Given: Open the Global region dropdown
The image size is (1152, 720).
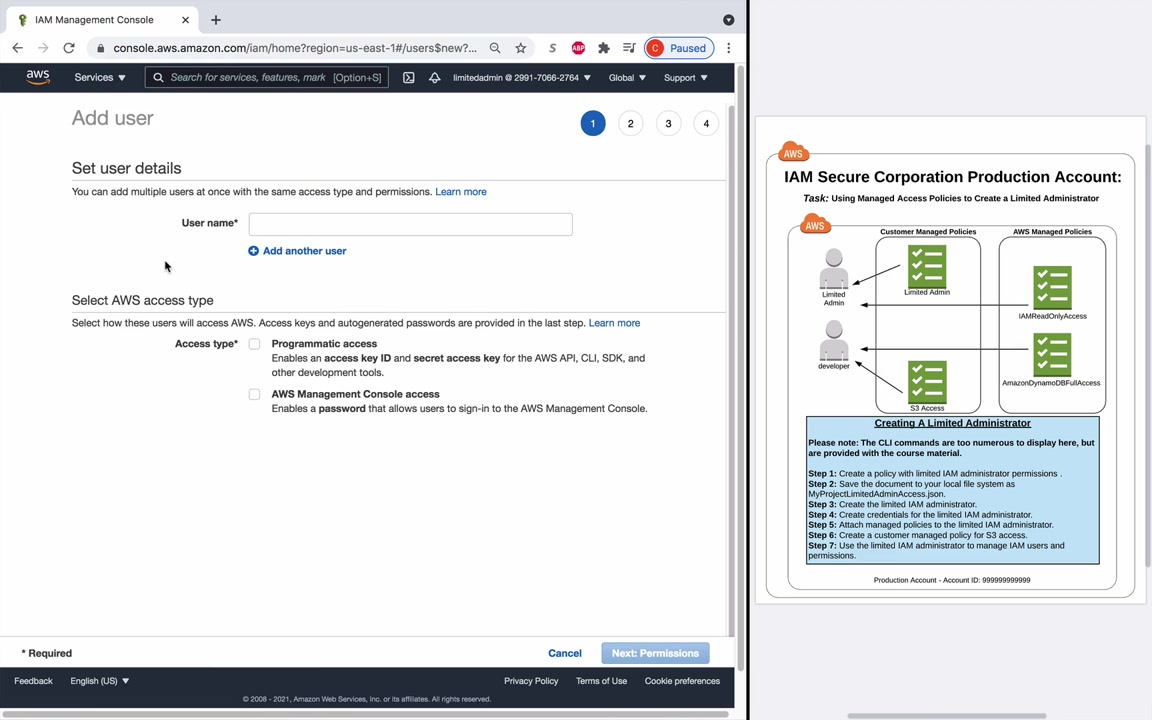Looking at the screenshot, I should click(x=627, y=77).
